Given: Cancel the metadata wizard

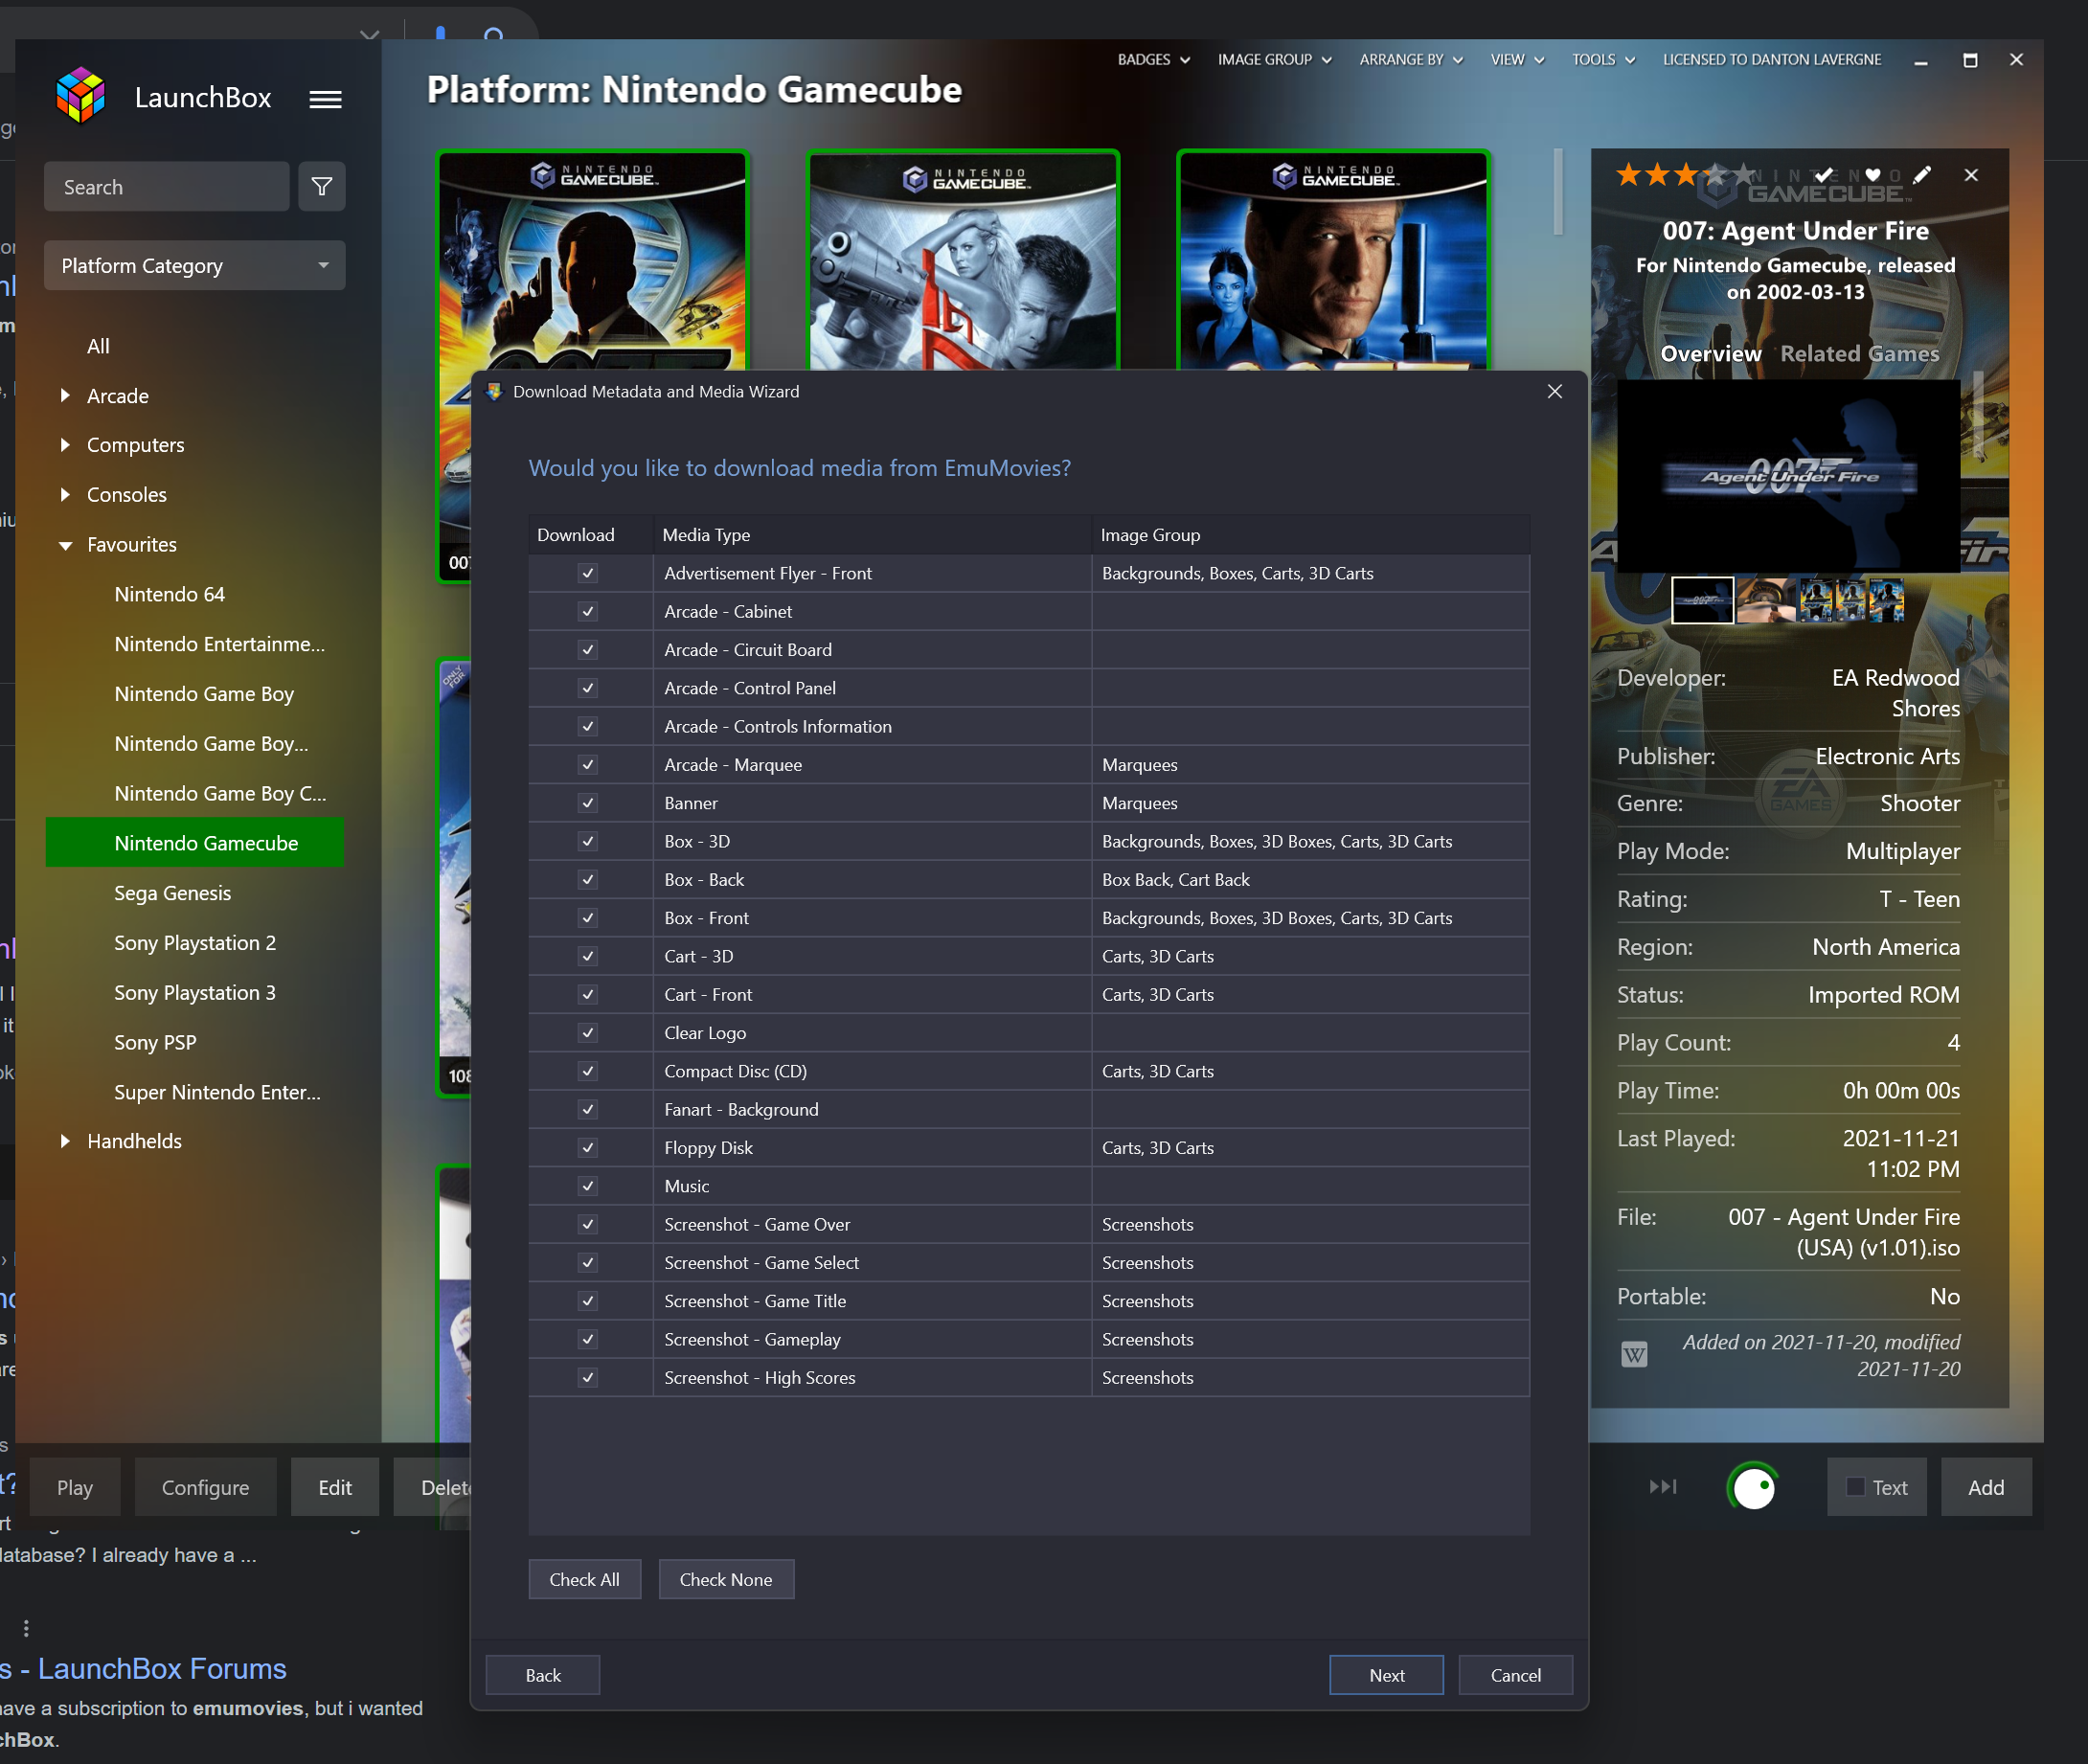Looking at the screenshot, I should coord(1515,1676).
